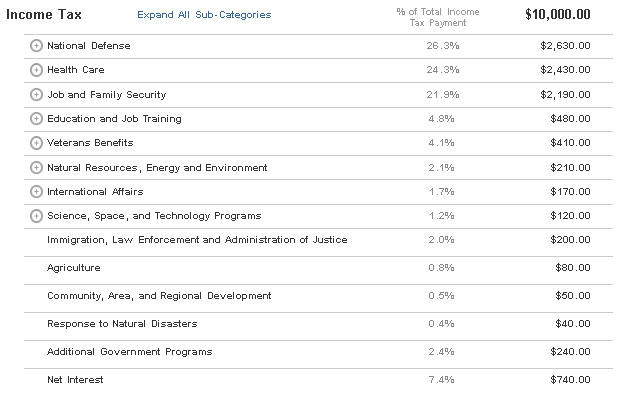The width and height of the screenshot is (619, 394).
Task: Click the Health Care label
Action: (x=76, y=70)
